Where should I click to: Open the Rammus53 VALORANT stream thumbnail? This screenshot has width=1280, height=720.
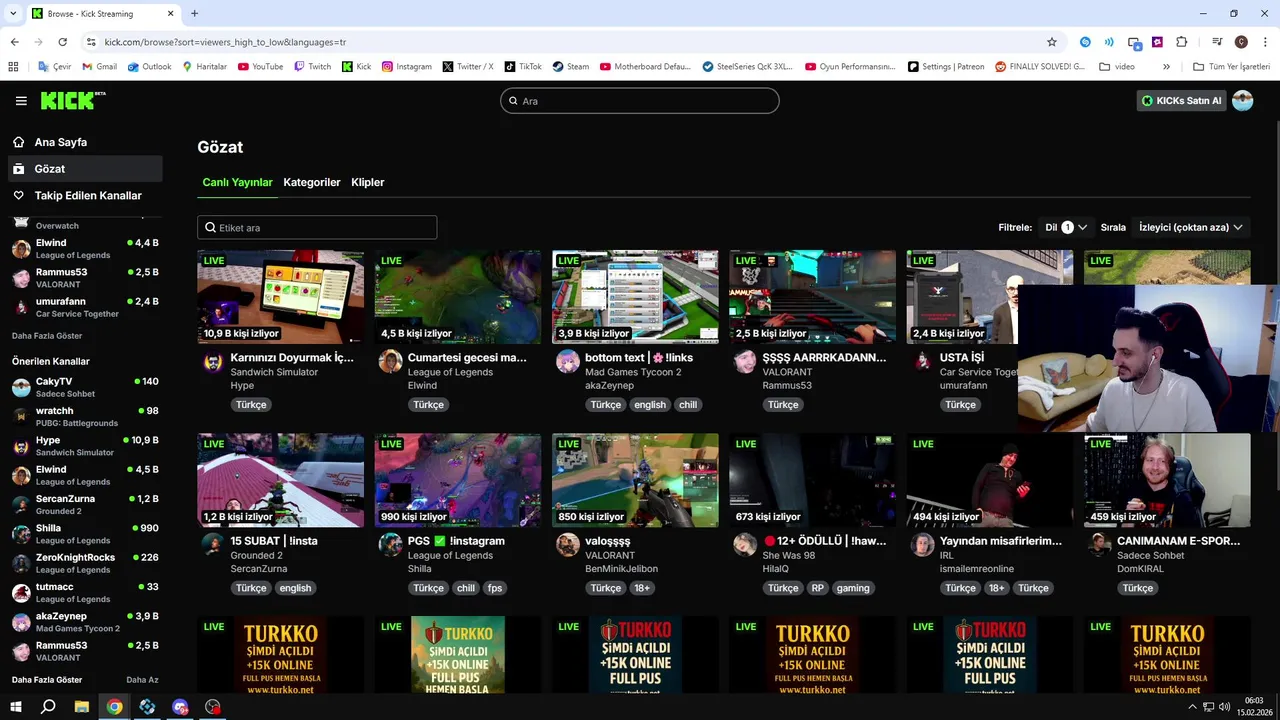812,297
